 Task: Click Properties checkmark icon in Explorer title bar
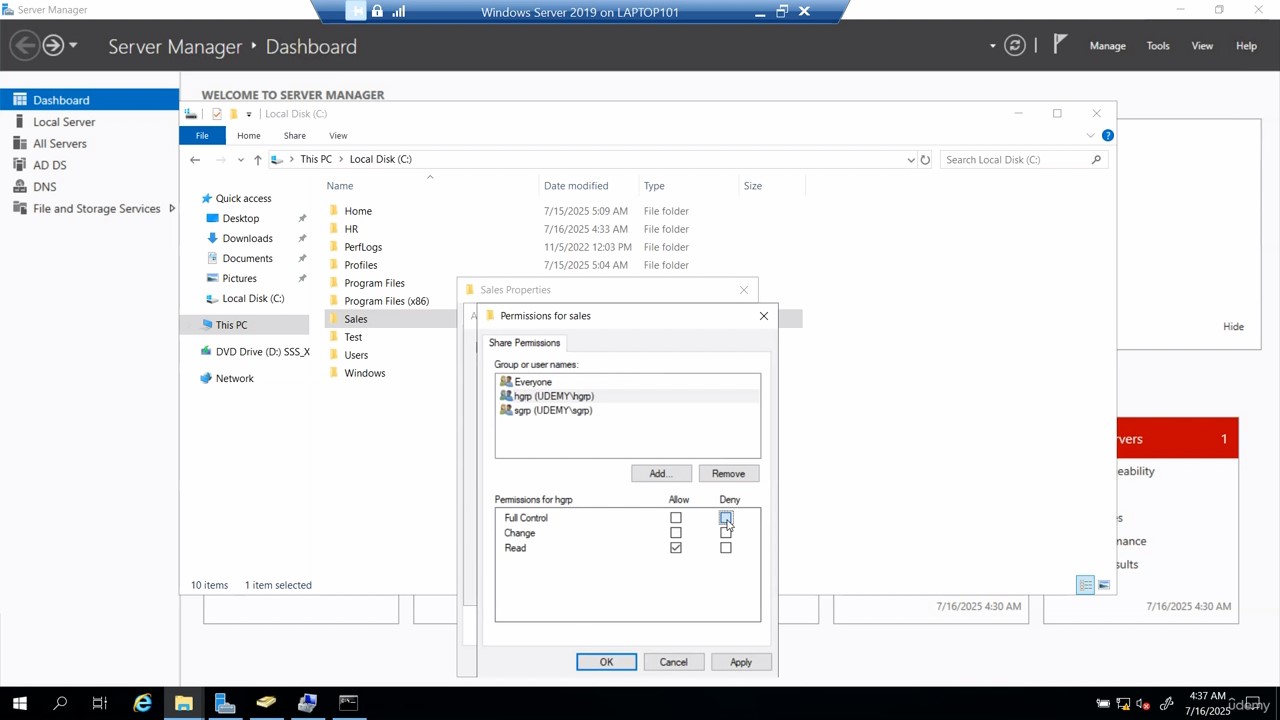tap(216, 114)
